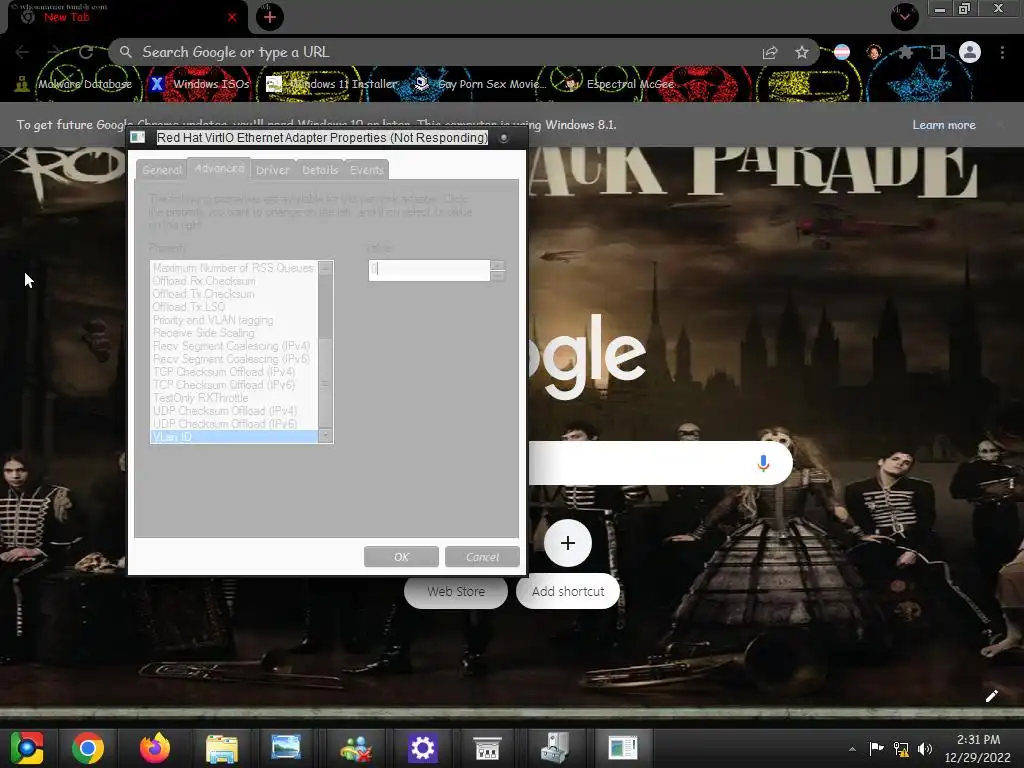Image resolution: width=1024 pixels, height=768 pixels.
Task: Open the Extensions puzzle piece menu
Action: pyautogui.click(x=906, y=52)
